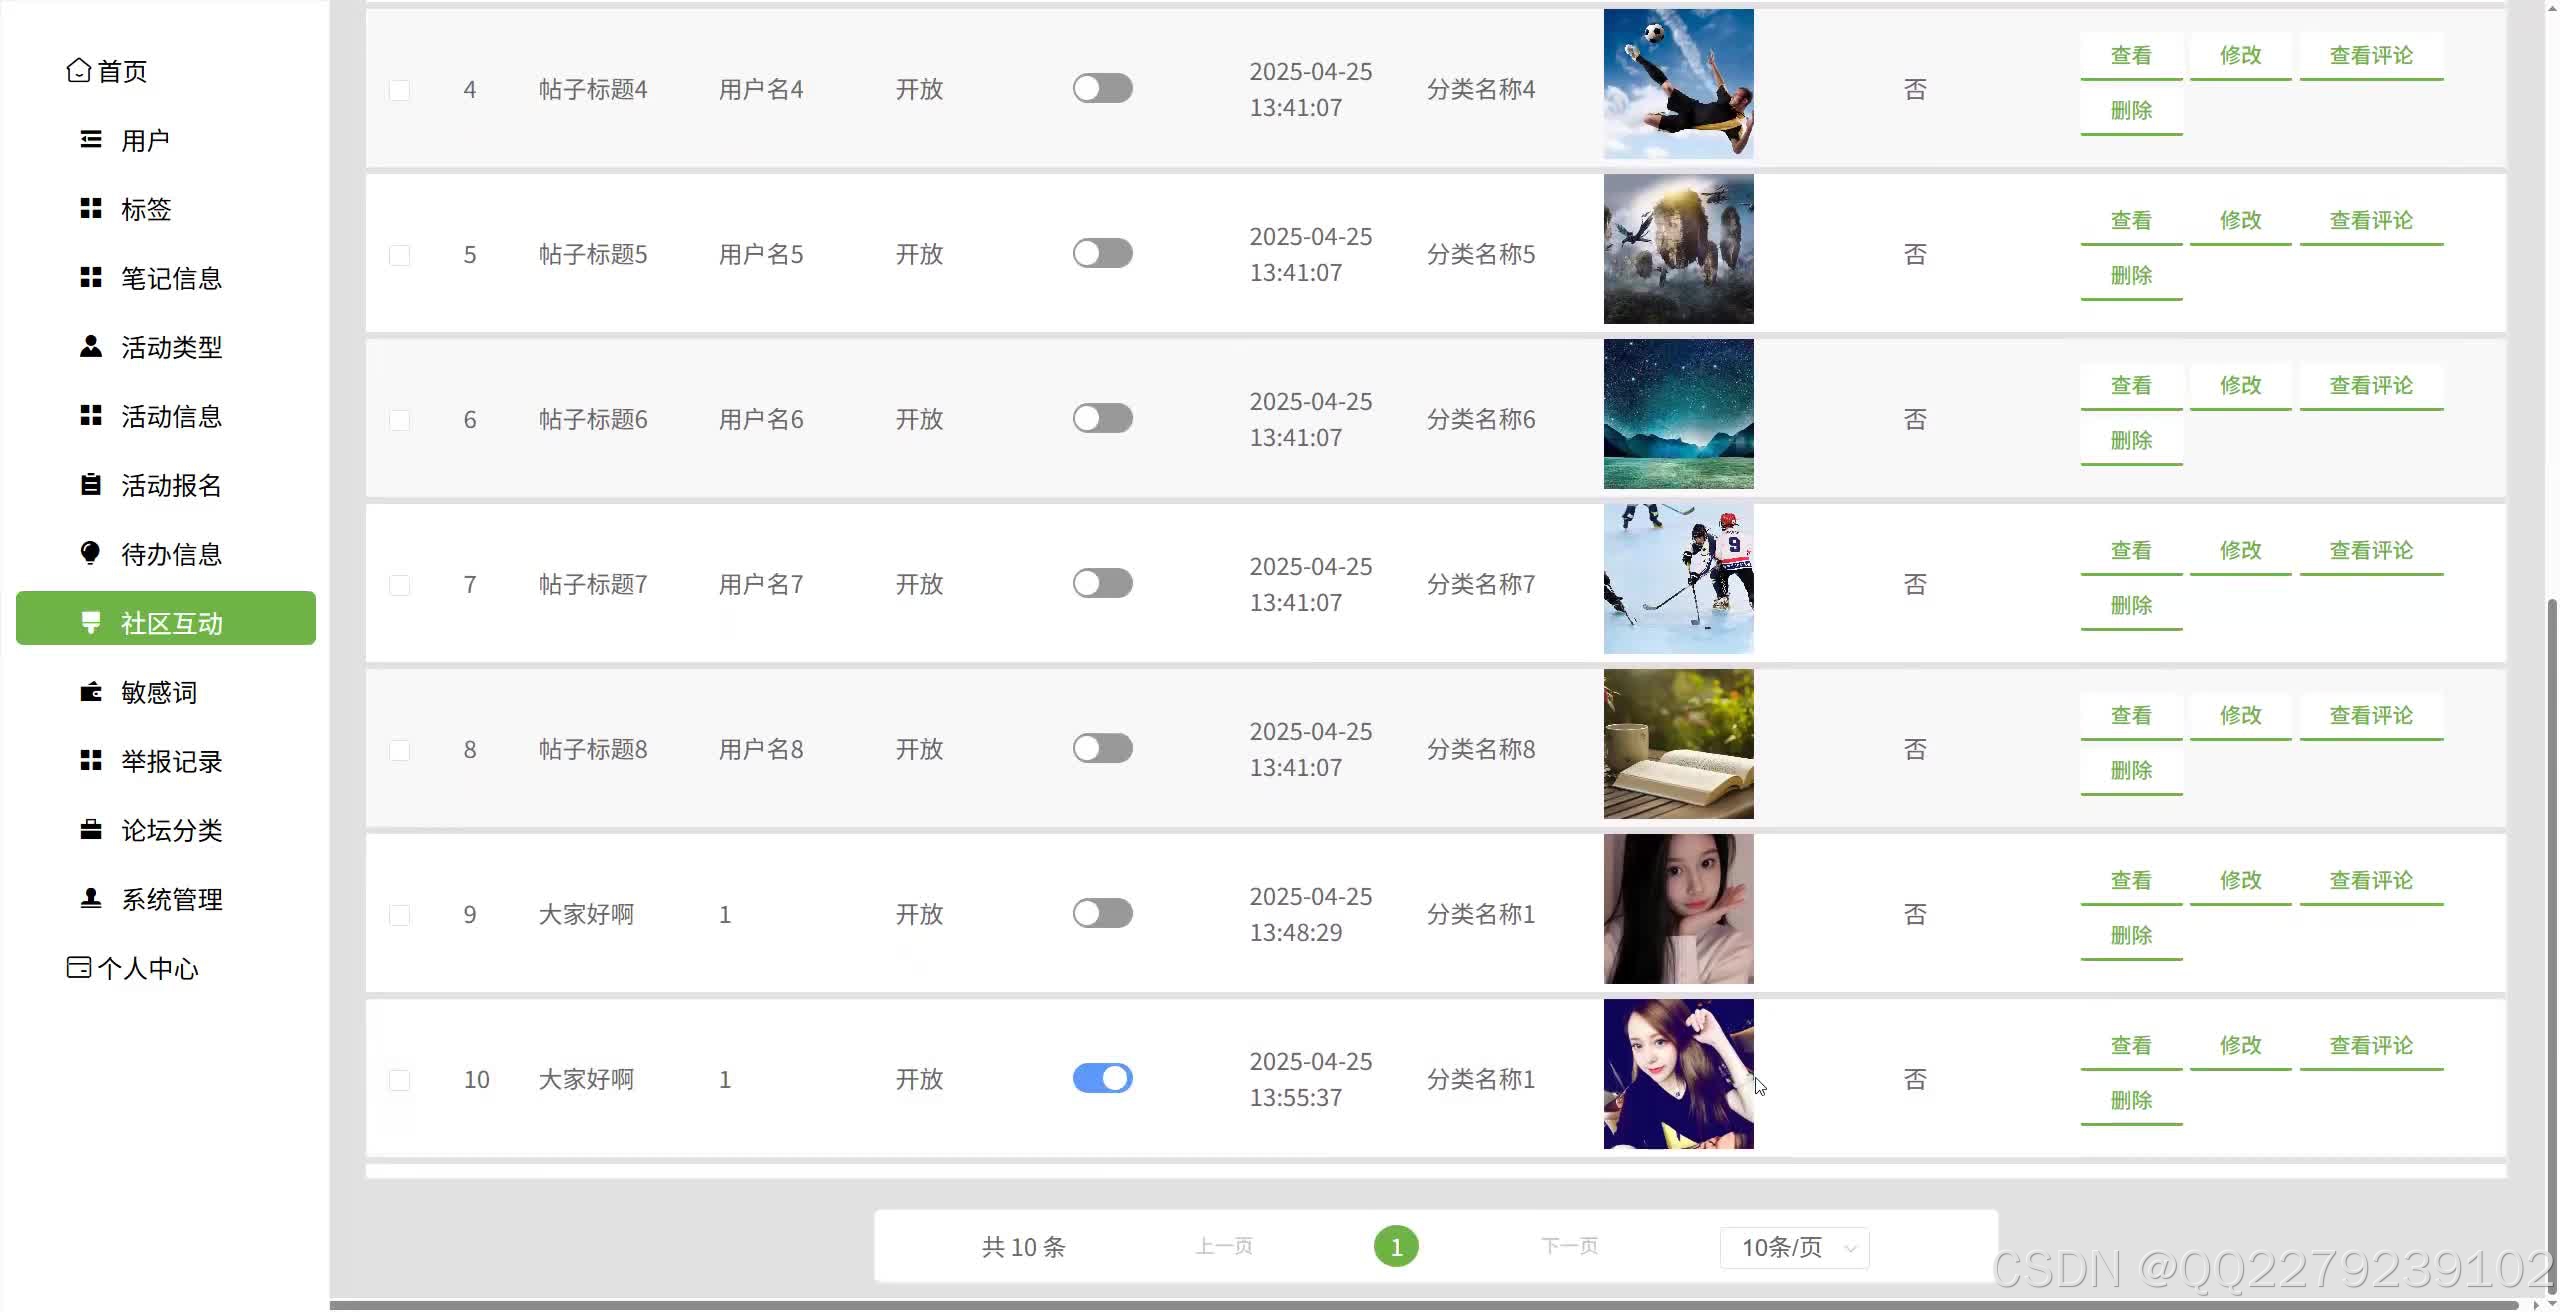
Task: Enable the toggle switch for 帖子标题5
Action: pos(1102,253)
